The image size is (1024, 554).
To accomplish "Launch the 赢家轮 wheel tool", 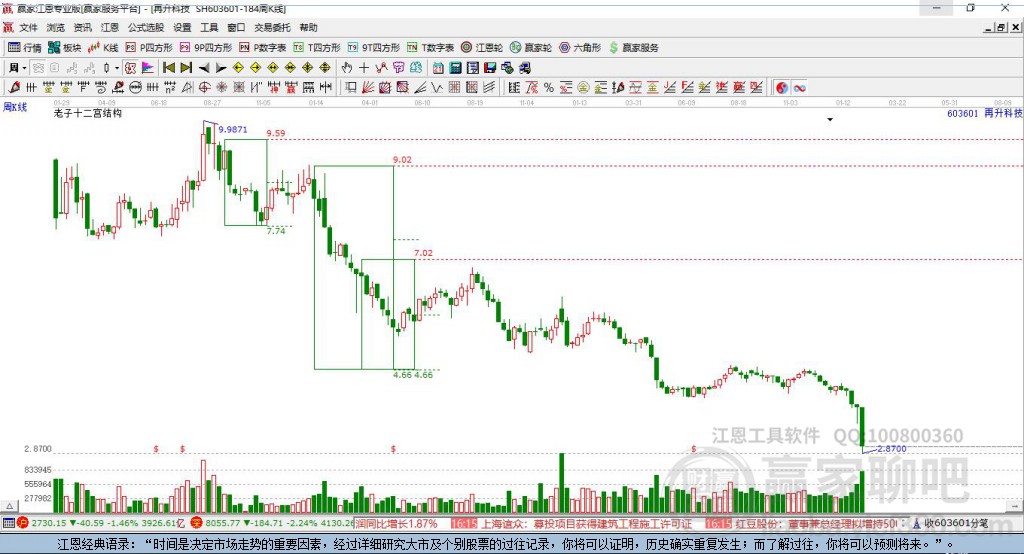I will (x=531, y=48).
